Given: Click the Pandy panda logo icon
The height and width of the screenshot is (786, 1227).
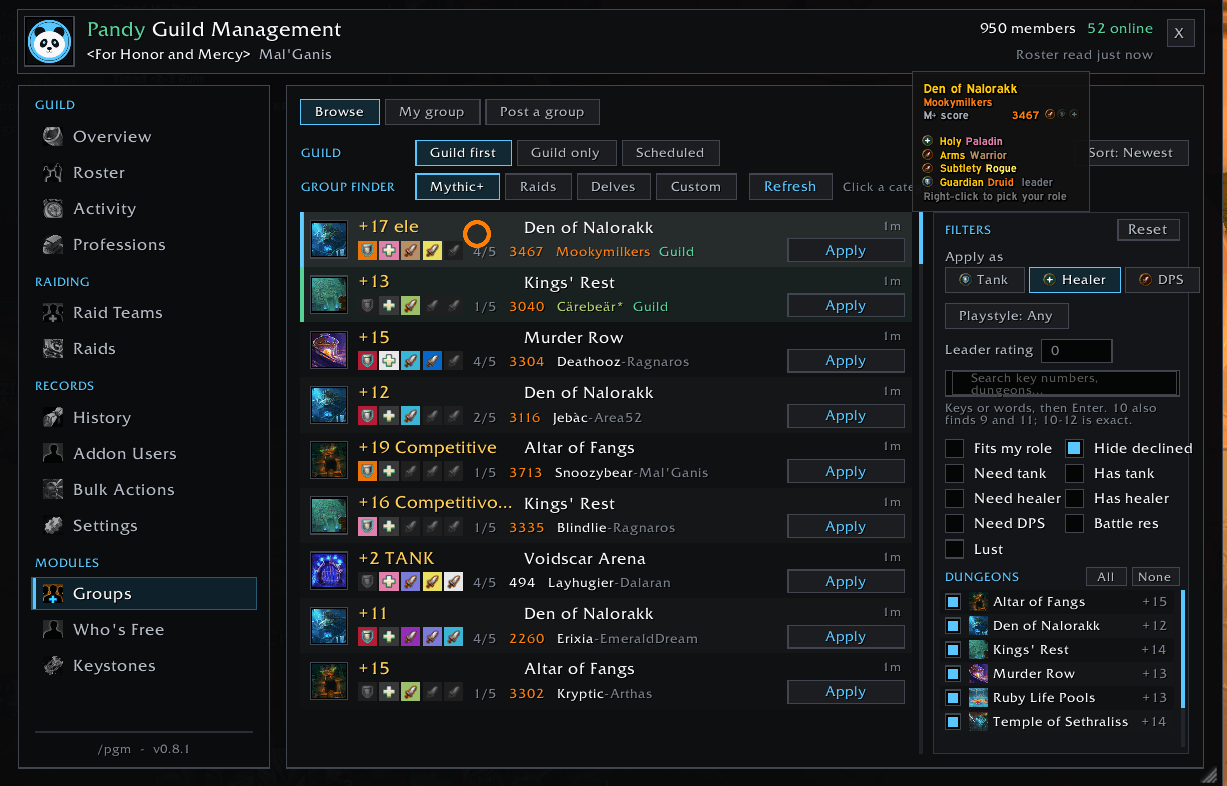Looking at the screenshot, I should click(x=50, y=41).
